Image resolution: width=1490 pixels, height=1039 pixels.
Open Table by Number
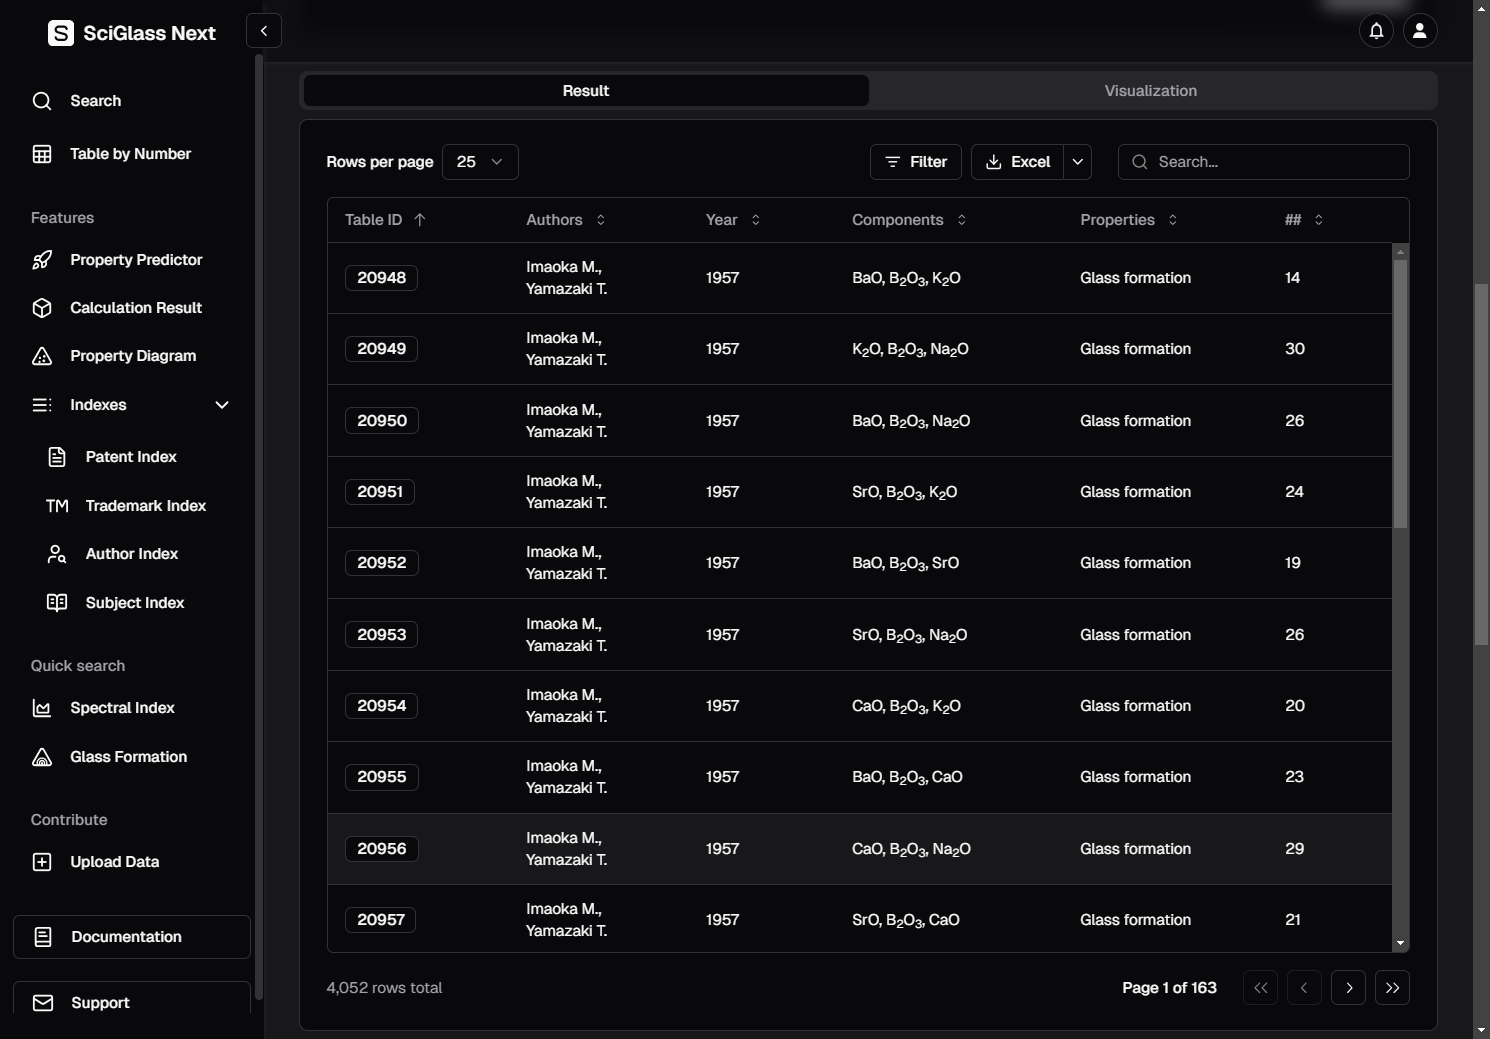point(130,154)
